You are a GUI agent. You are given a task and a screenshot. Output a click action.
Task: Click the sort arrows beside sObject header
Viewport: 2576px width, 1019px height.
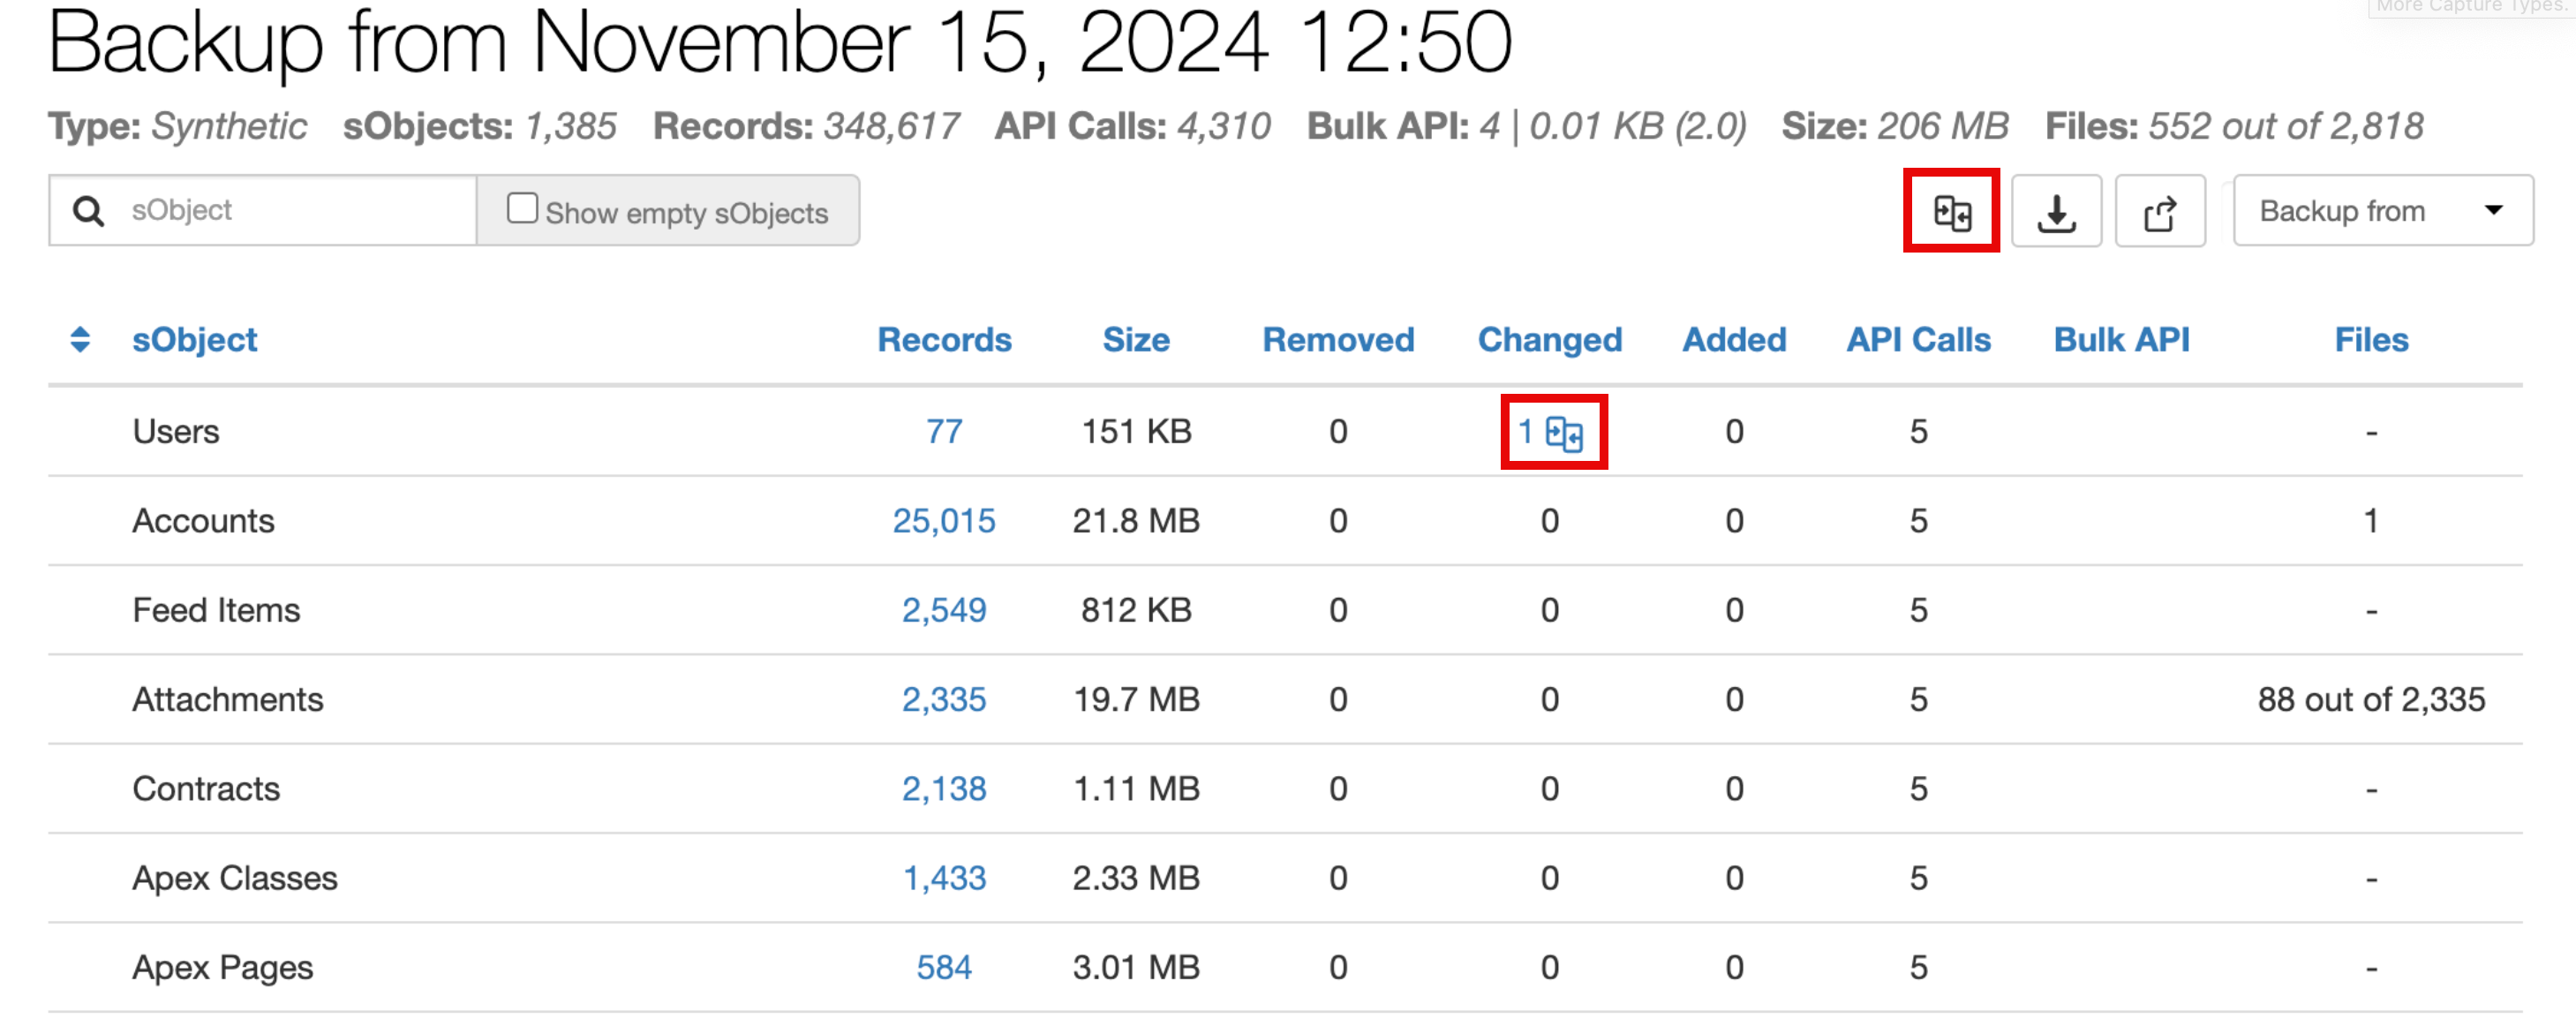pos(80,339)
